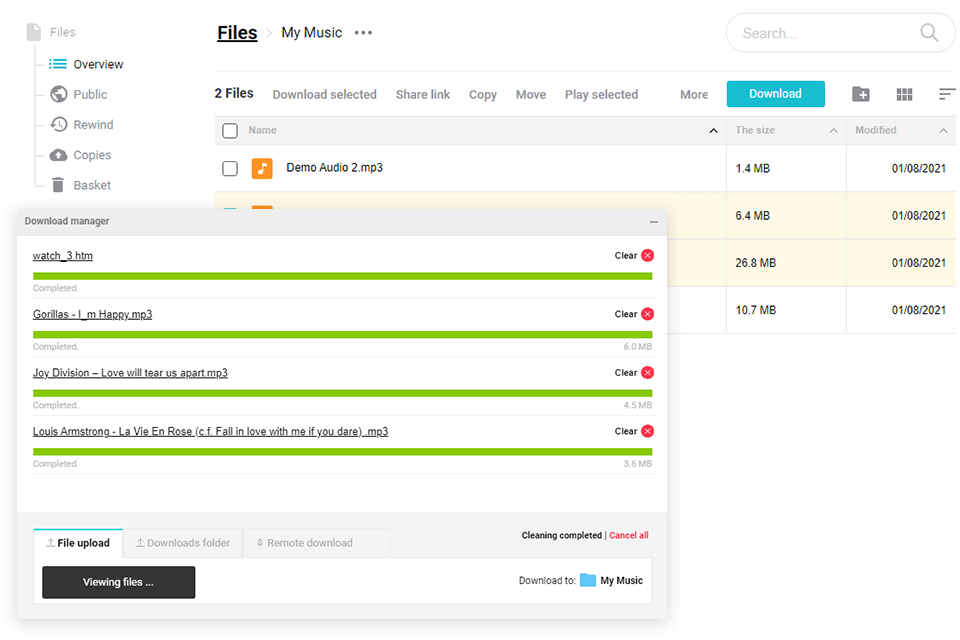Viewport: 960px width, 640px height.
Task: Open the Files breadcrumb link
Action: pyautogui.click(x=237, y=32)
